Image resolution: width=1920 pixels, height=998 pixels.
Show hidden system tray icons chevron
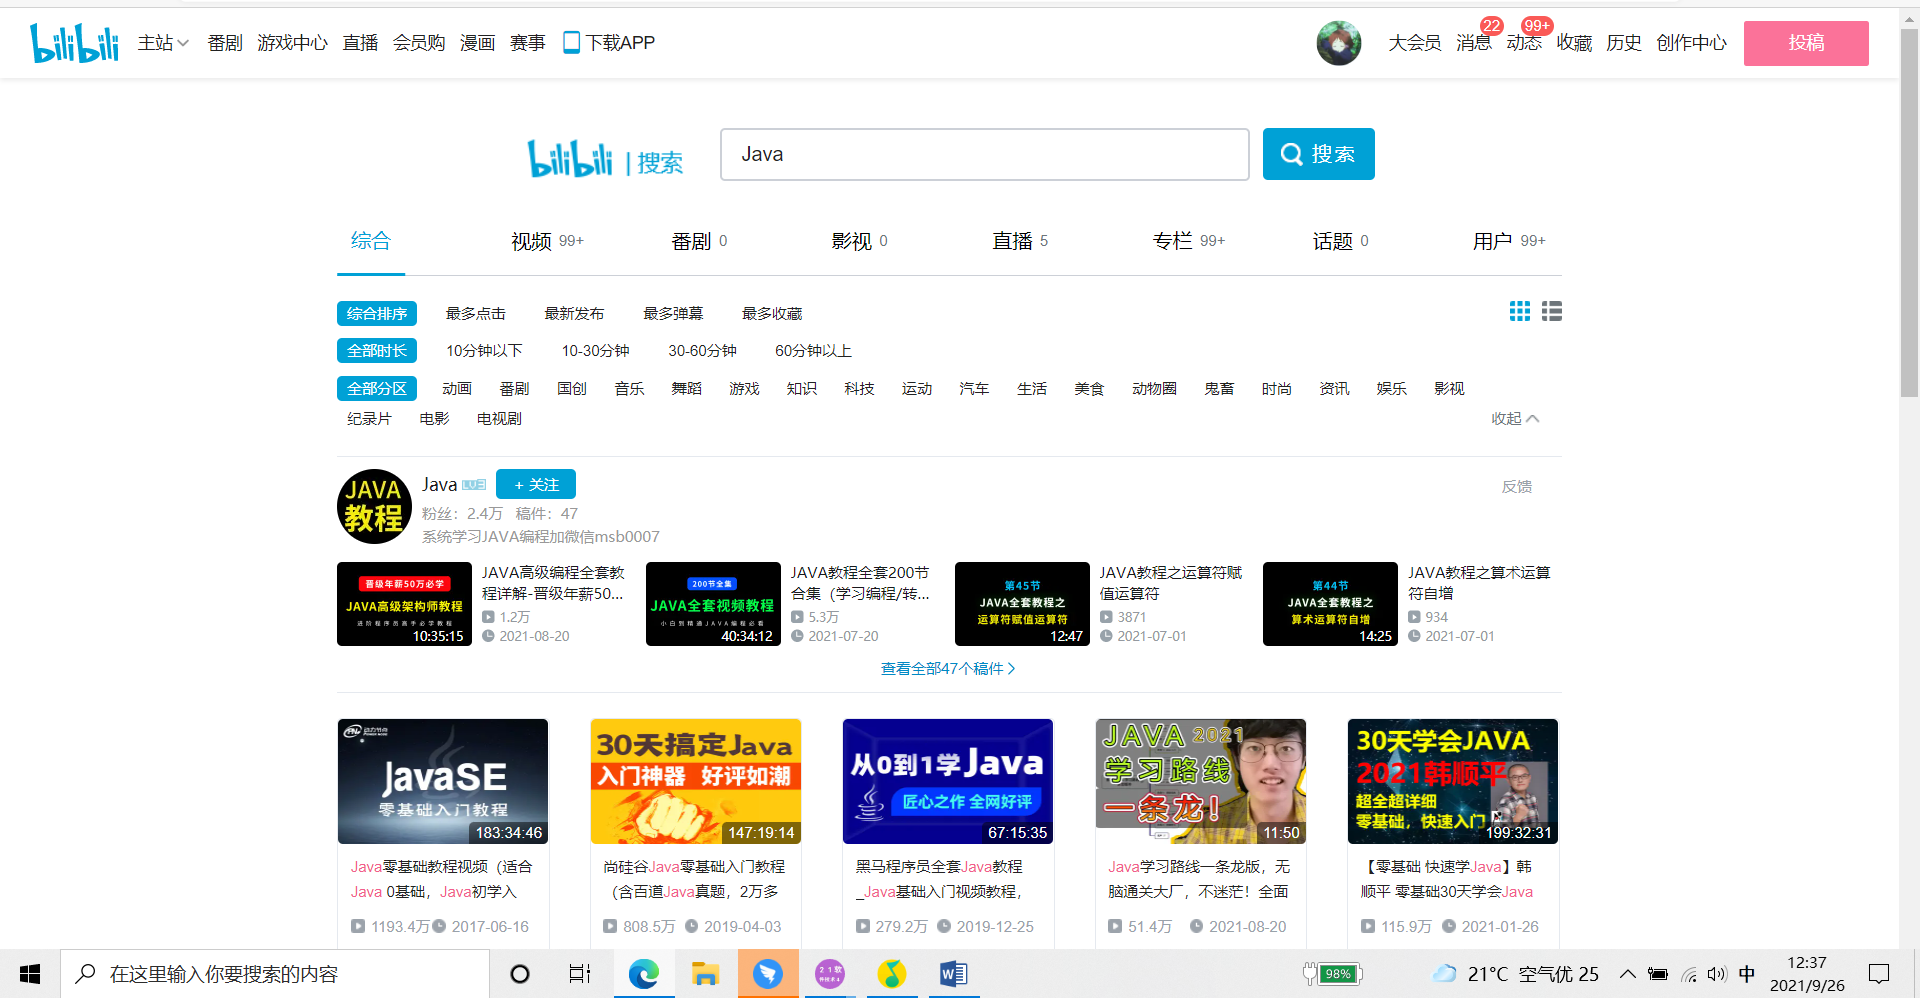(x=1628, y=974)
